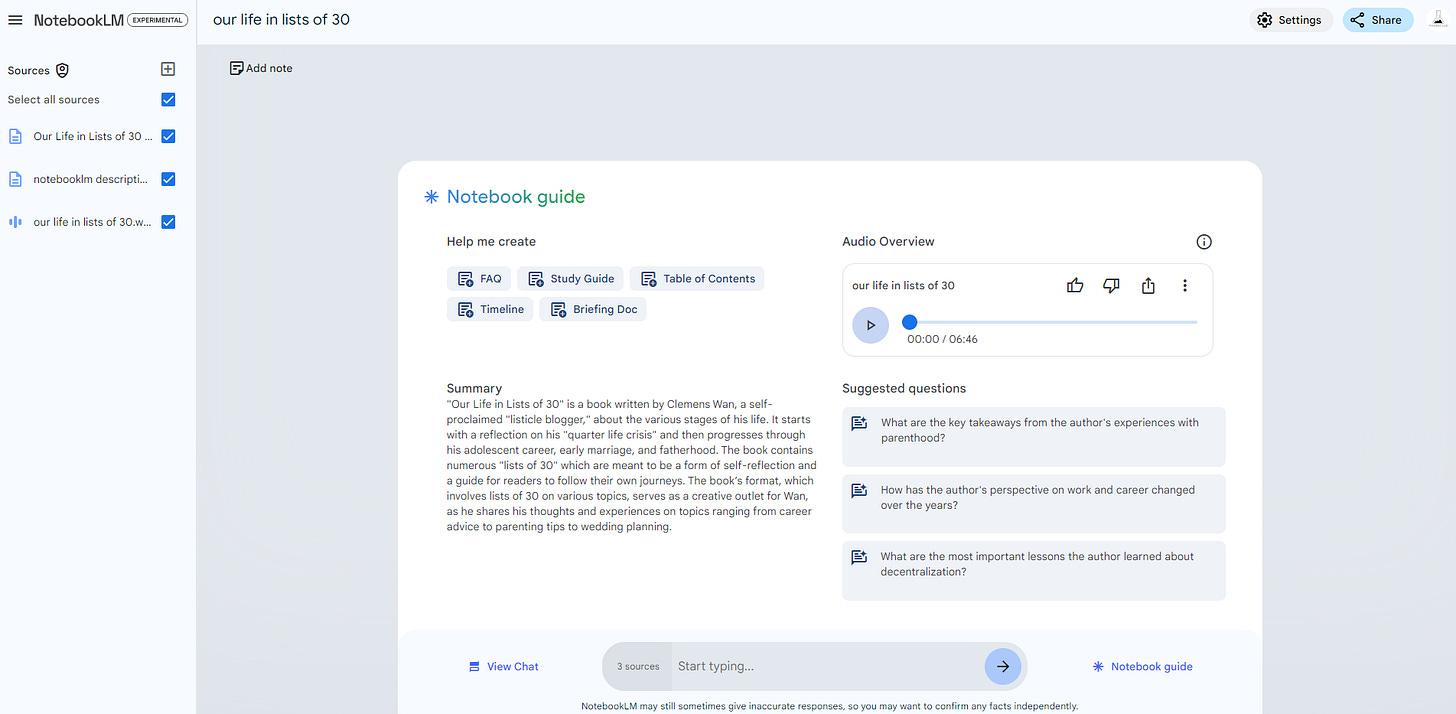Toggle Select all sources checkbox
The height and width of the screenshot is (714, 1456).
pos(168,99)
